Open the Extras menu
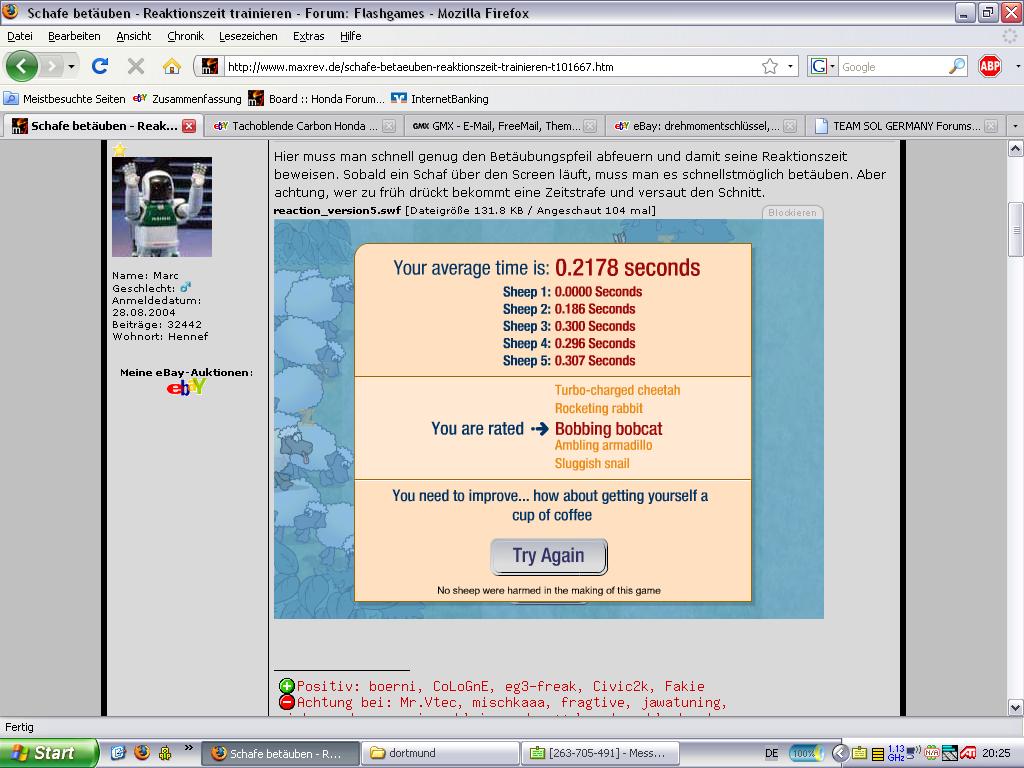1024x768 pixels. pyautogui.click(x=309, y=36)
